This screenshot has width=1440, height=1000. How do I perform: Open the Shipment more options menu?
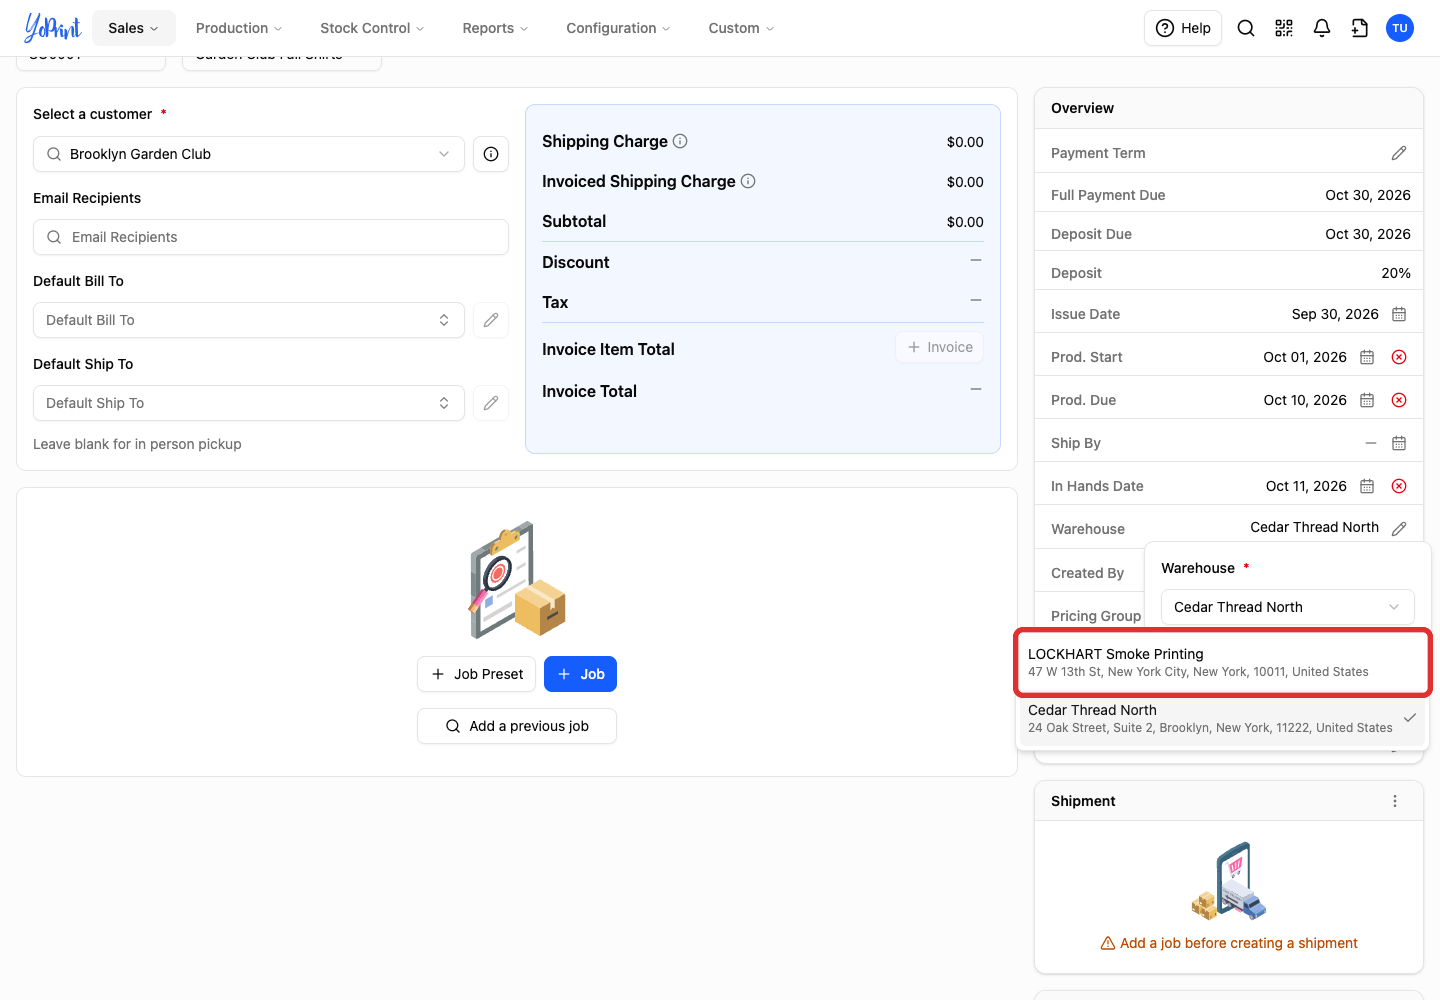[x=1395, y=801]
